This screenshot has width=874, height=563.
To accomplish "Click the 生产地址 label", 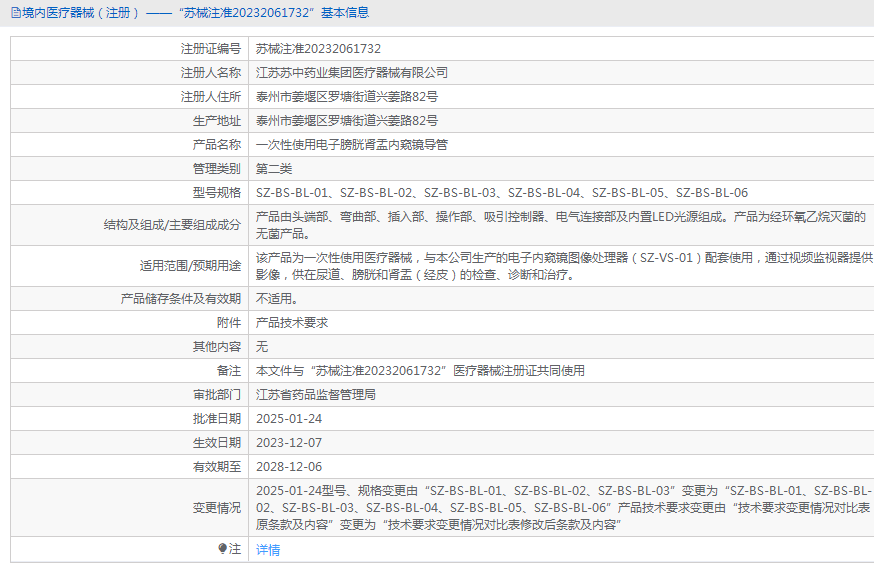I will click(217, 121).
